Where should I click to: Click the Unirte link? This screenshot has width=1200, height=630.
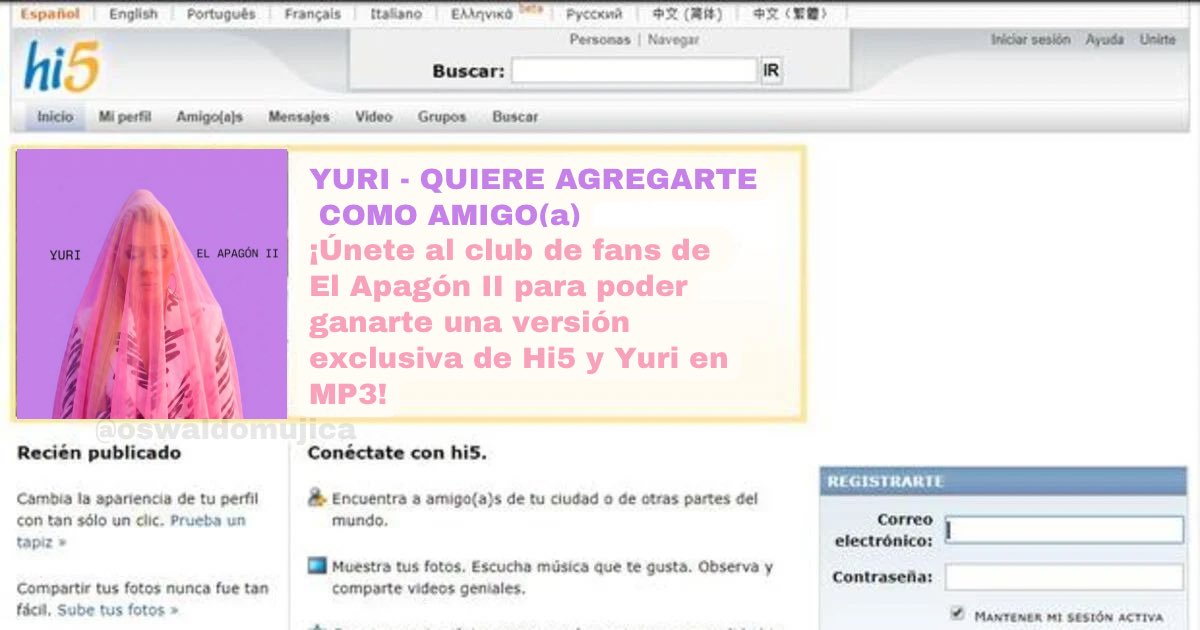(1158, 40)
